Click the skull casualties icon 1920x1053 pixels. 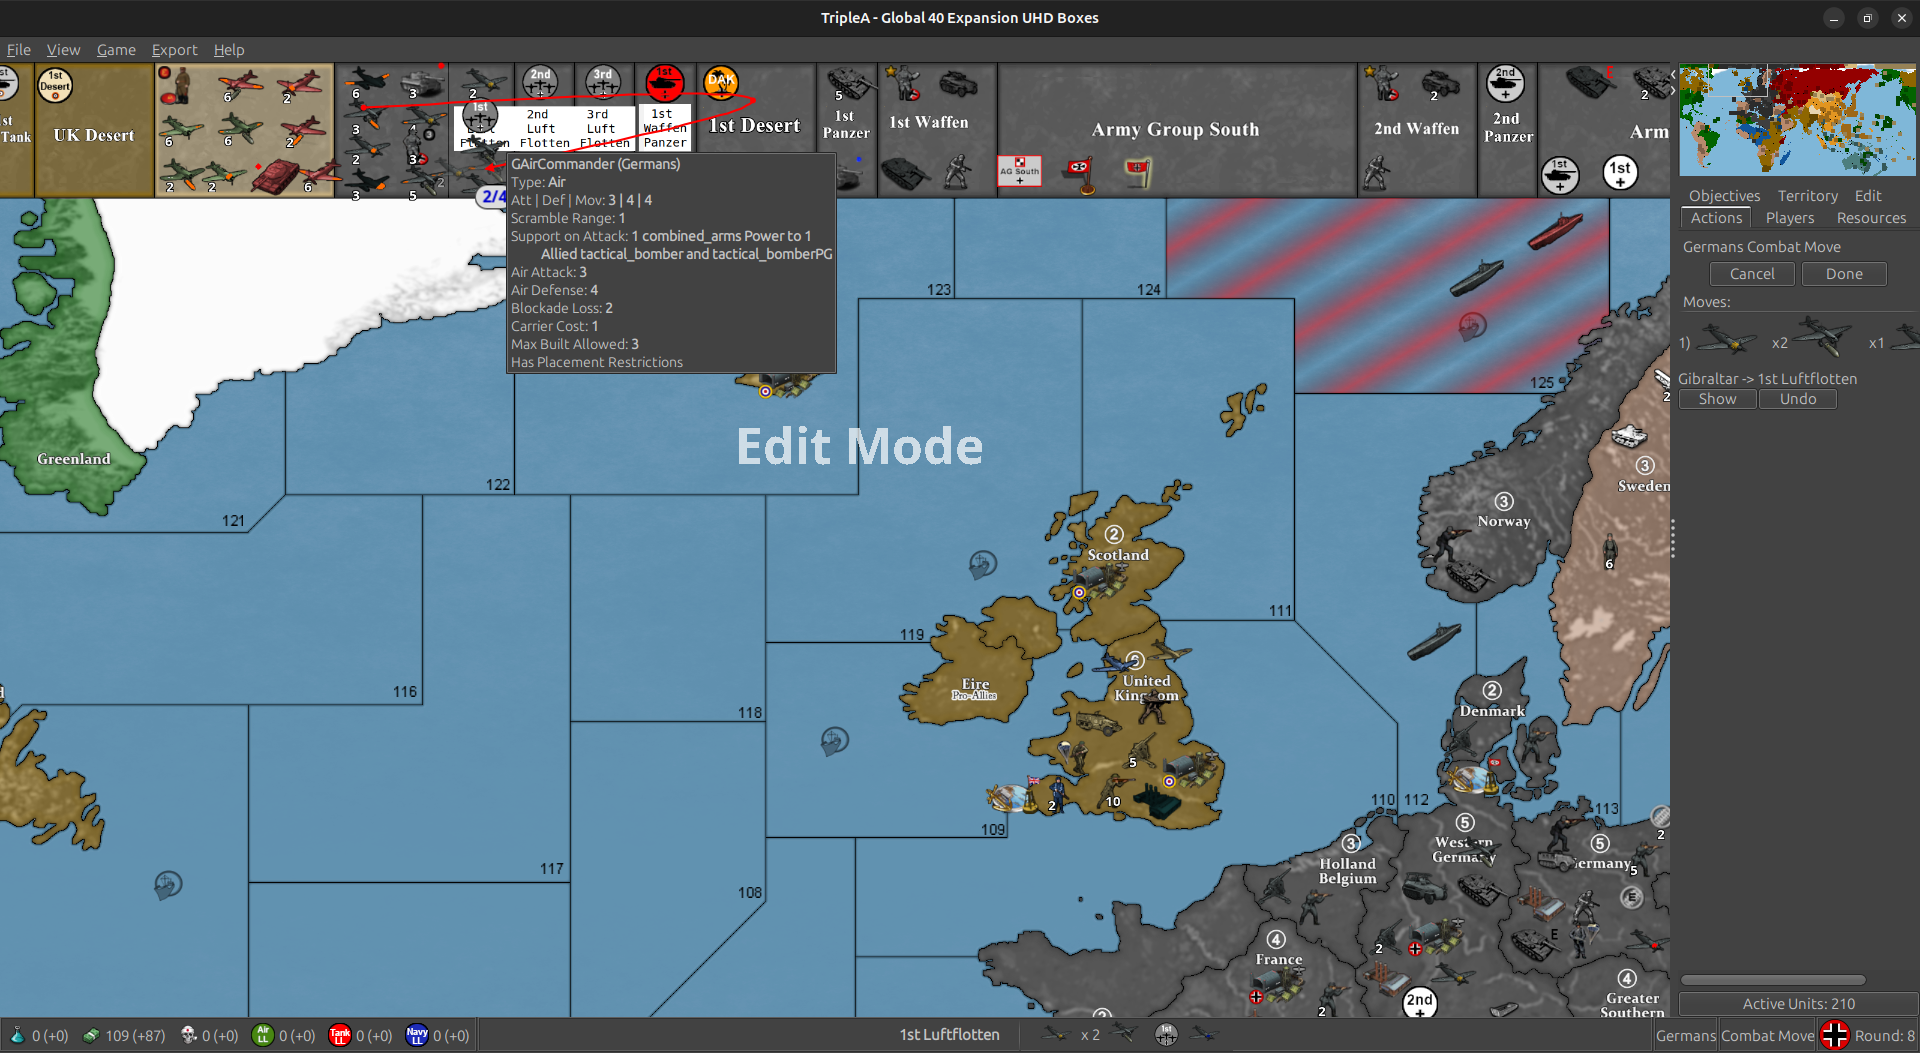187,1035
